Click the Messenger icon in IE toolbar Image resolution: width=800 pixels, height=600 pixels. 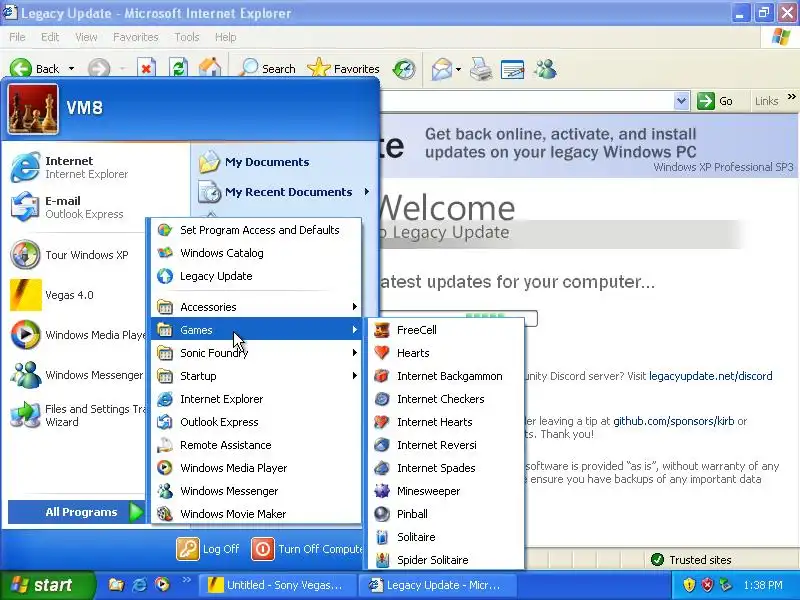(545, 68)
